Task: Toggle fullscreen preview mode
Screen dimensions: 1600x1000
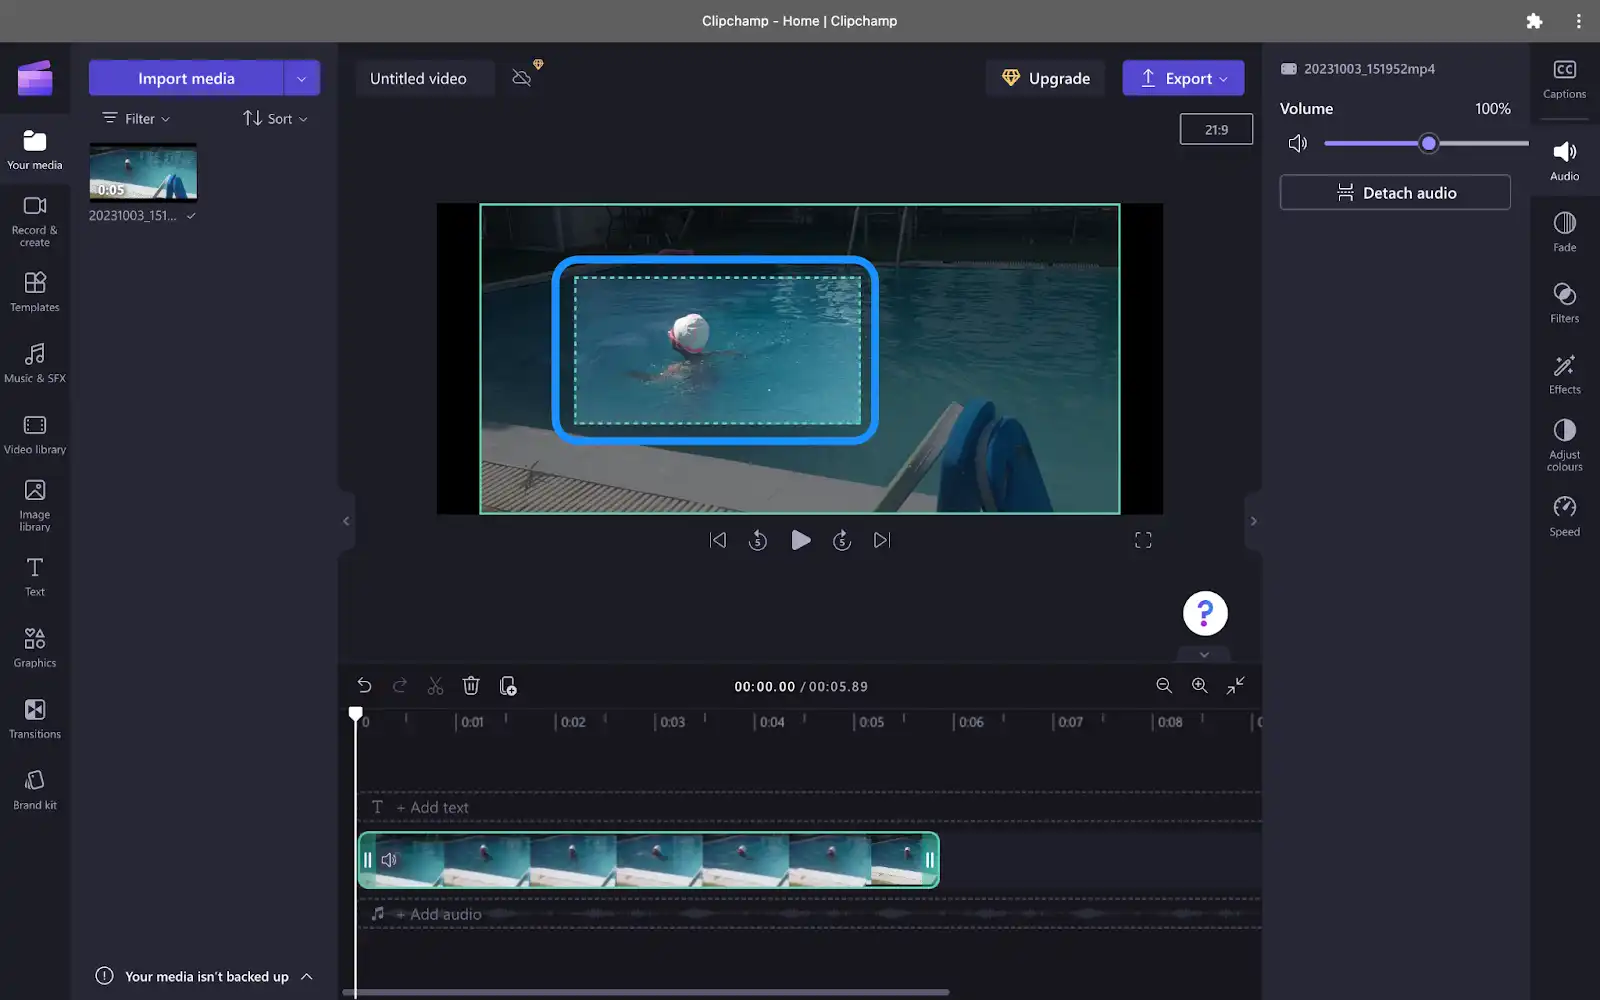Action: (x=1143, y=539)
